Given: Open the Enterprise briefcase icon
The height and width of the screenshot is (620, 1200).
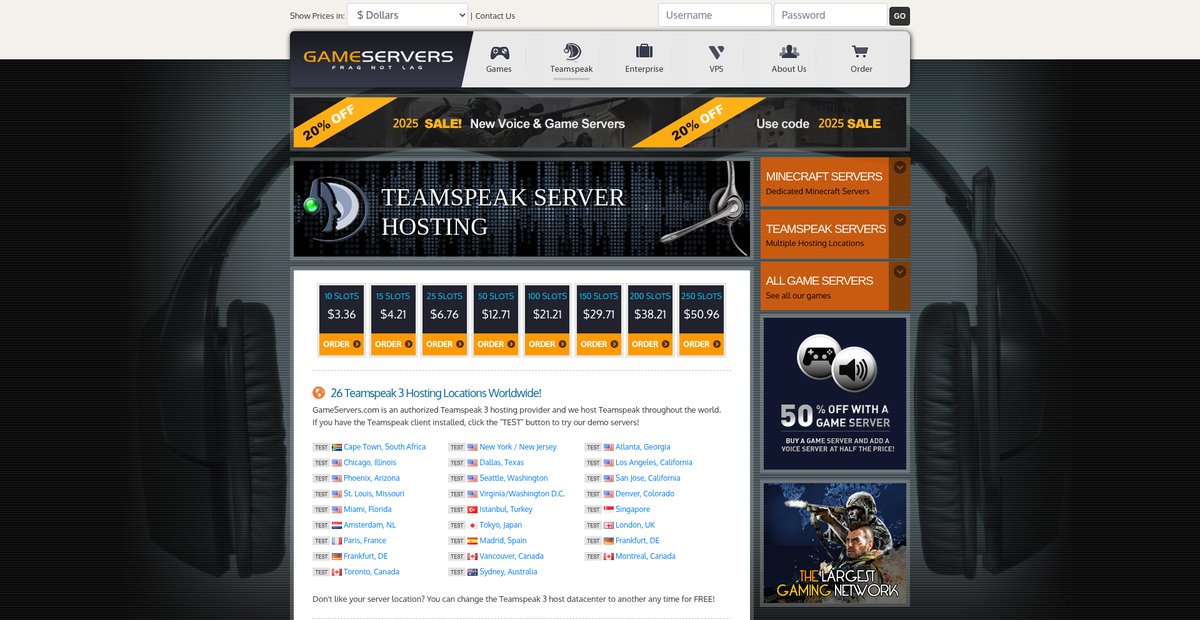Looking at the screenshot, I should point(644,52).
